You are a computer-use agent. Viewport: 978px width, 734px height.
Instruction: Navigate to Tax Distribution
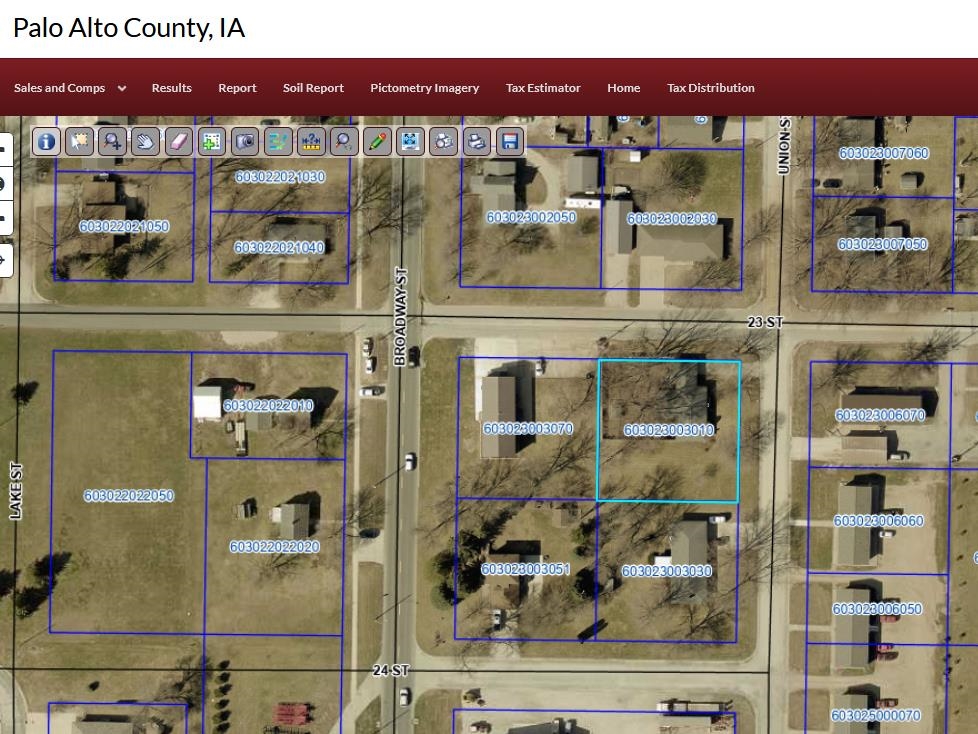(710, 88)
